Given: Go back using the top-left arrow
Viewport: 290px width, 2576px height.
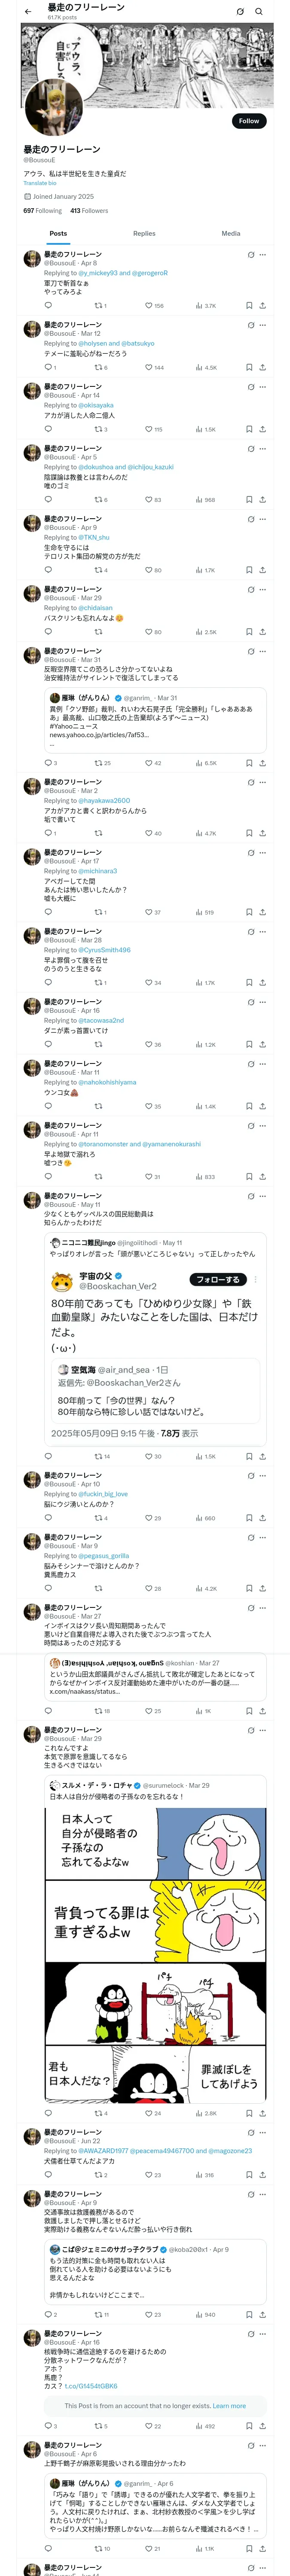Looking at the screenshot, I should [x=28, y=12].
